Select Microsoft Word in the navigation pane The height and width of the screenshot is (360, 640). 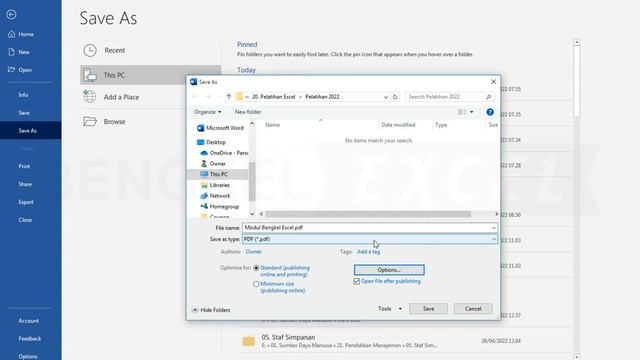220,128
